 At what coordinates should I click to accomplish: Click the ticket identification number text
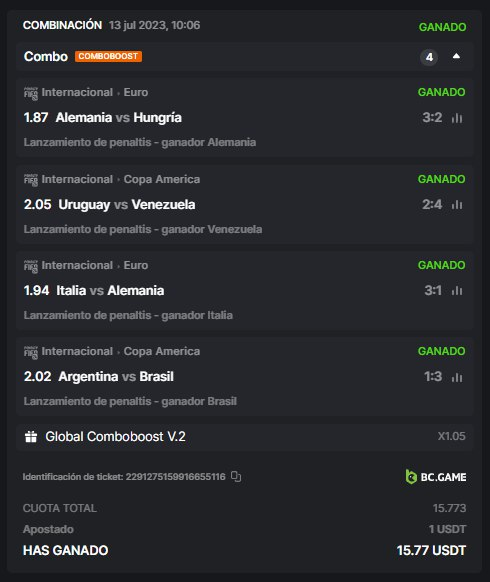click(124, 477)
